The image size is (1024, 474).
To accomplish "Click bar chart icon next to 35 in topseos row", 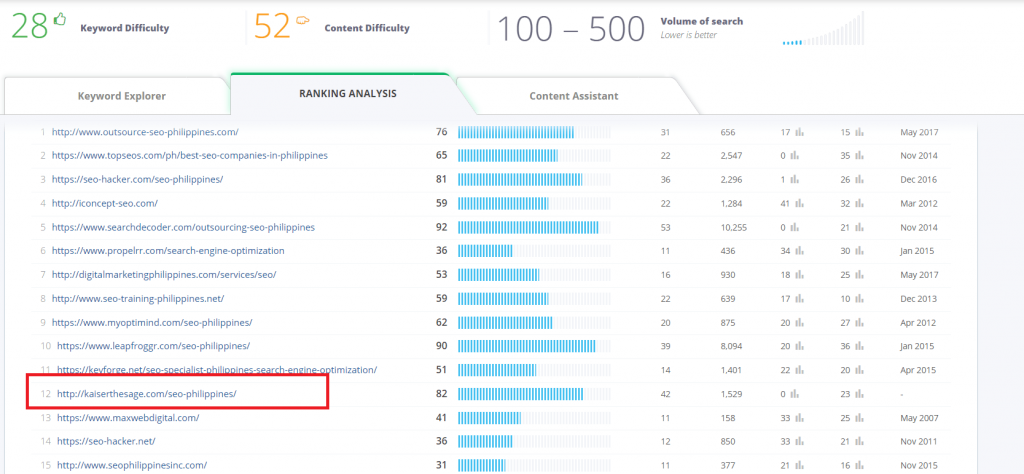I will tap(859, 156).
